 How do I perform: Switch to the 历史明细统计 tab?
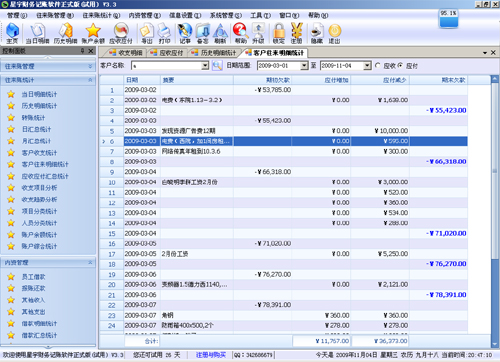pyautogui.click(x=214, y=53)
